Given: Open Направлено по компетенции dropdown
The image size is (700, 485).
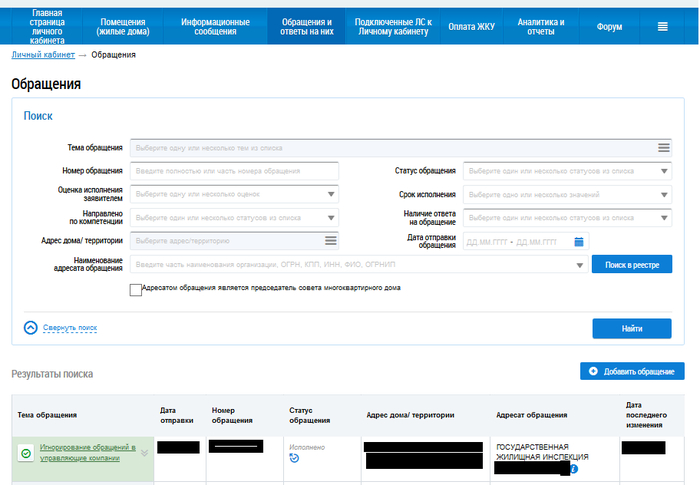Looking at the screenshot, I should [234, 218].
